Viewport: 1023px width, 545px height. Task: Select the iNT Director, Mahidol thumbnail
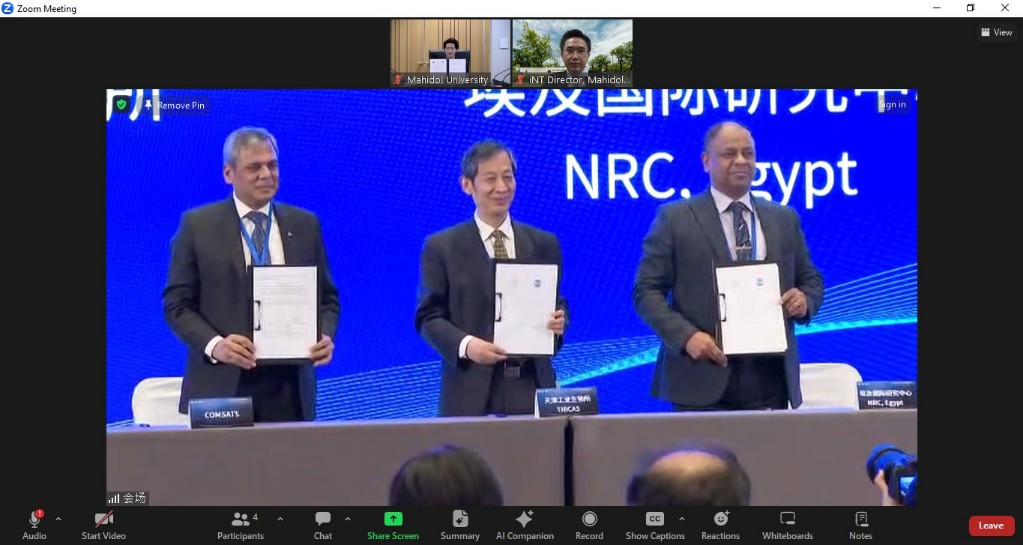572,53
